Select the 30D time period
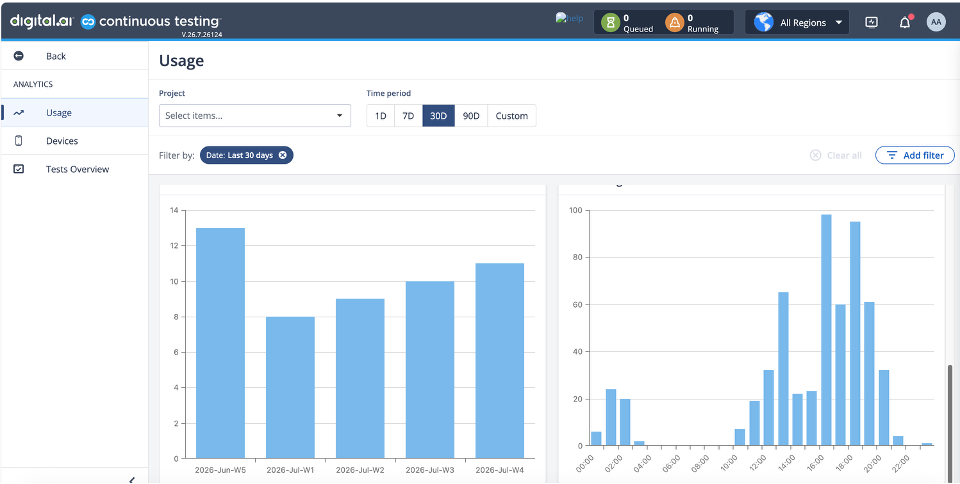This screenshot has width=960, height=484. click(x=438, y=116)
